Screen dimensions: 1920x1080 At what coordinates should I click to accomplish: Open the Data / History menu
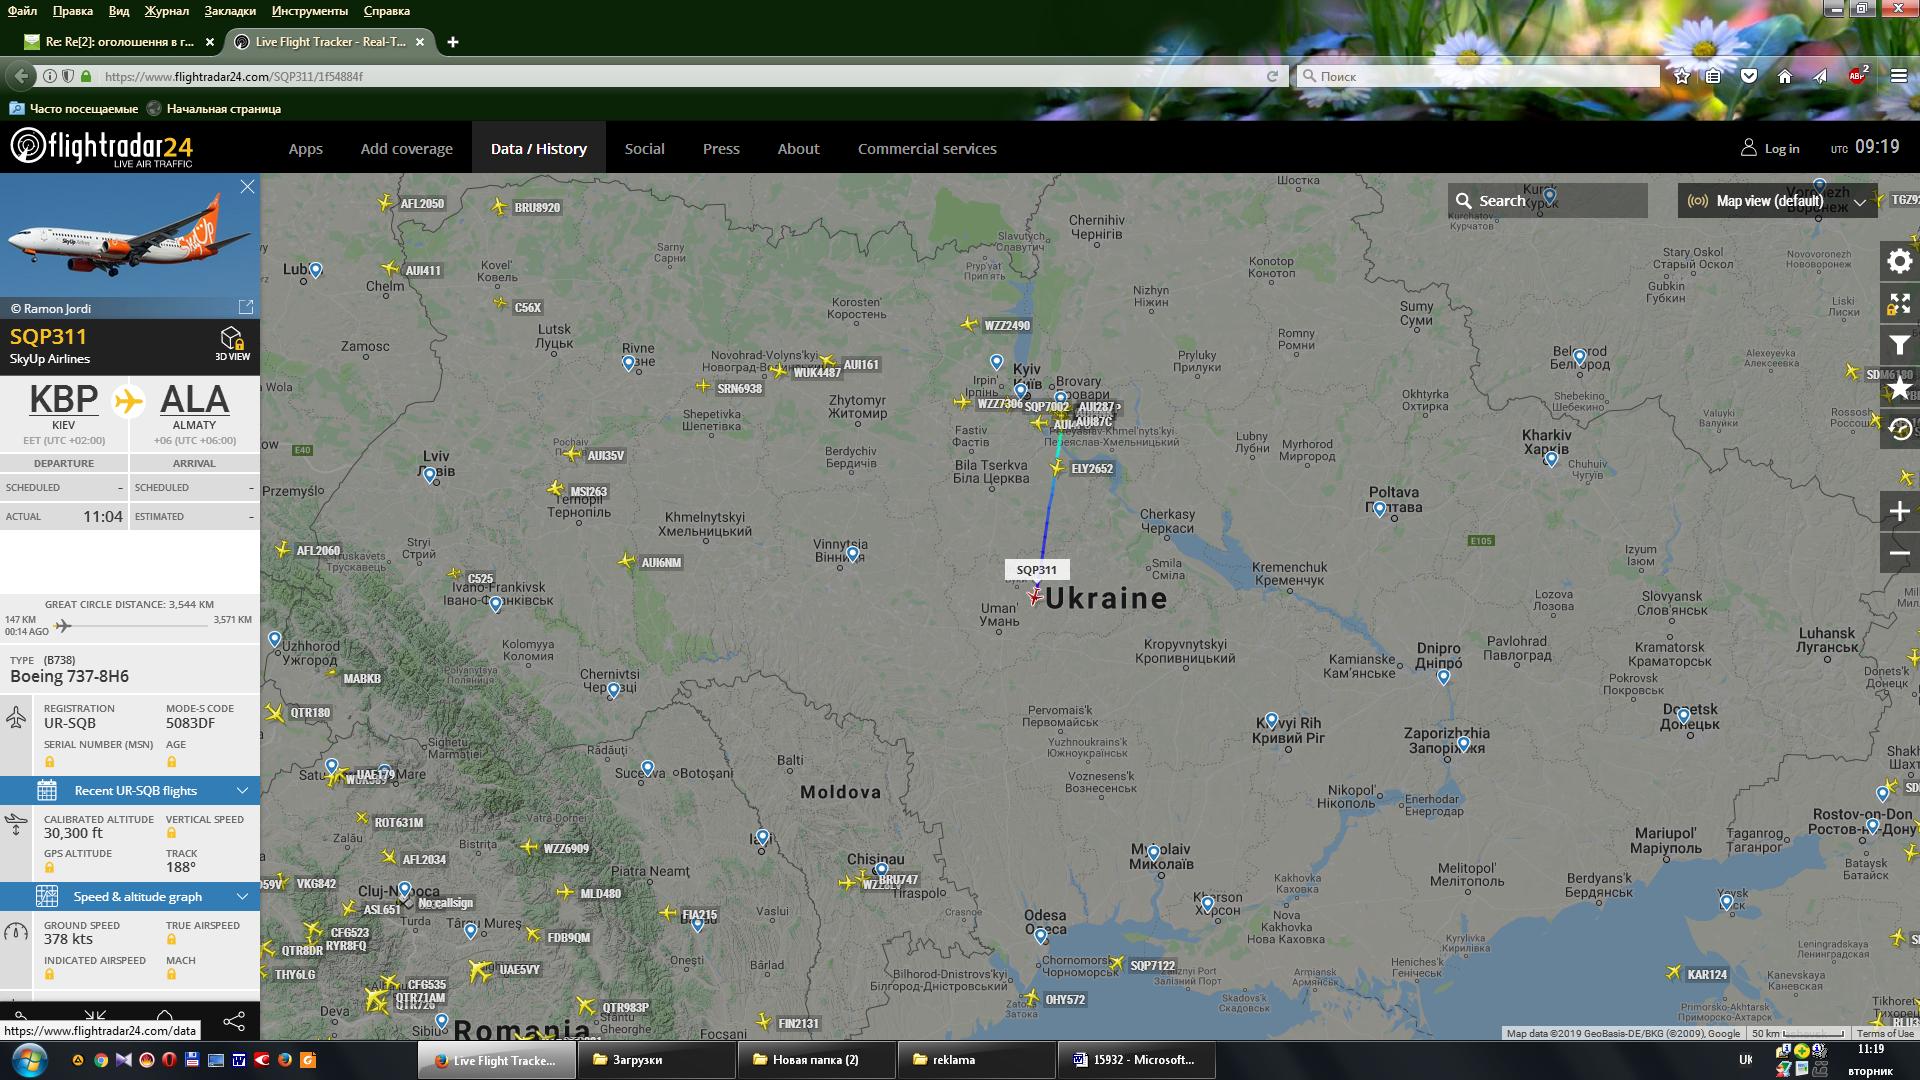point(538,149)
